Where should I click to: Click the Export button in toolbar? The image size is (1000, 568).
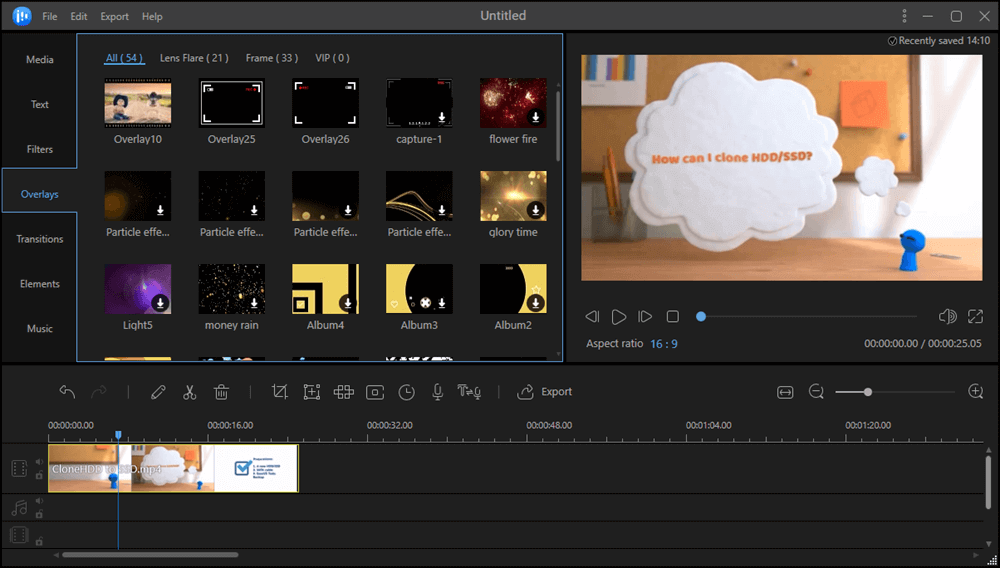coord(545,391)
